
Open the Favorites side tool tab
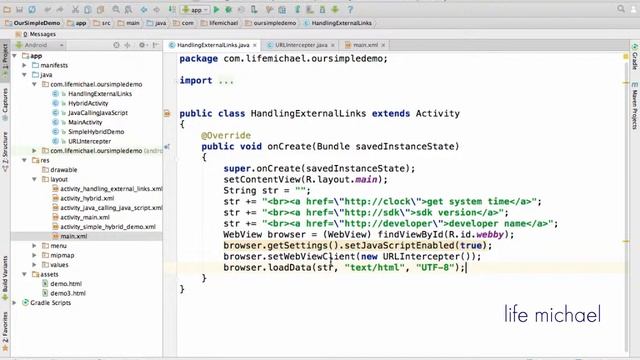(x=5, y=331)
